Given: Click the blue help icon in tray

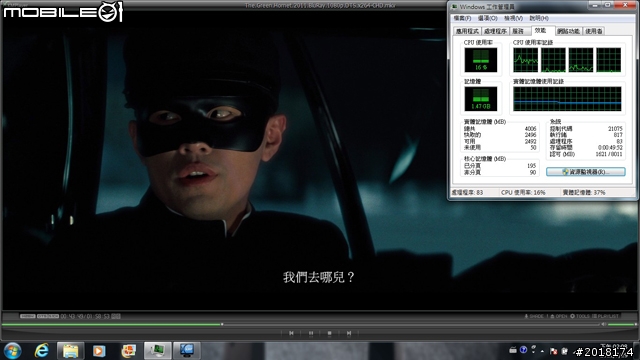Looking at the screenshot, I should (x=524, y=350).
